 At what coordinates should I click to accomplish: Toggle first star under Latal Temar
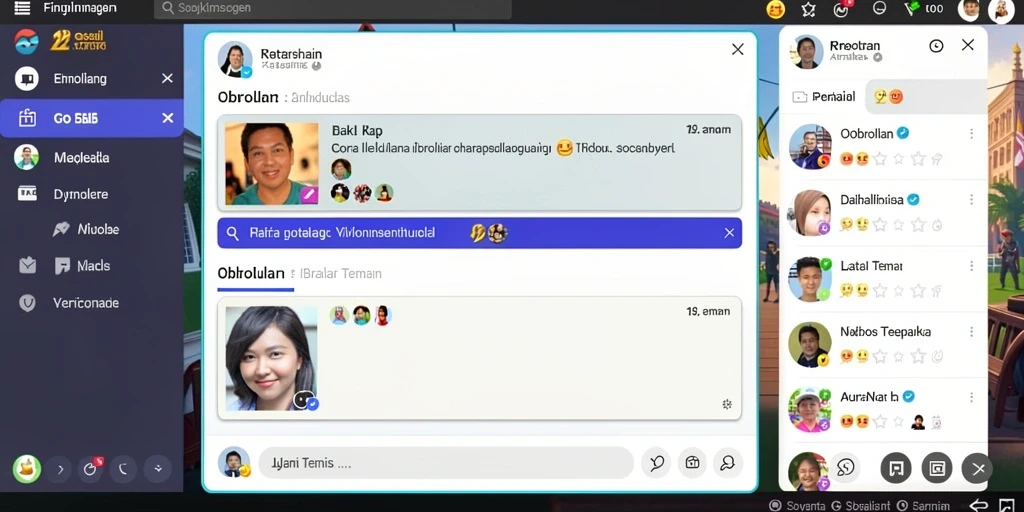(880, 291)
